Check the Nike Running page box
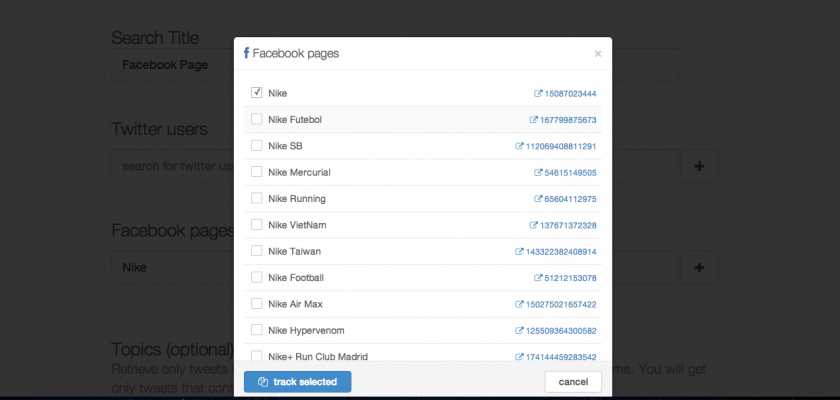The height and width of the screenshot is (400, 840). point(257,198)
